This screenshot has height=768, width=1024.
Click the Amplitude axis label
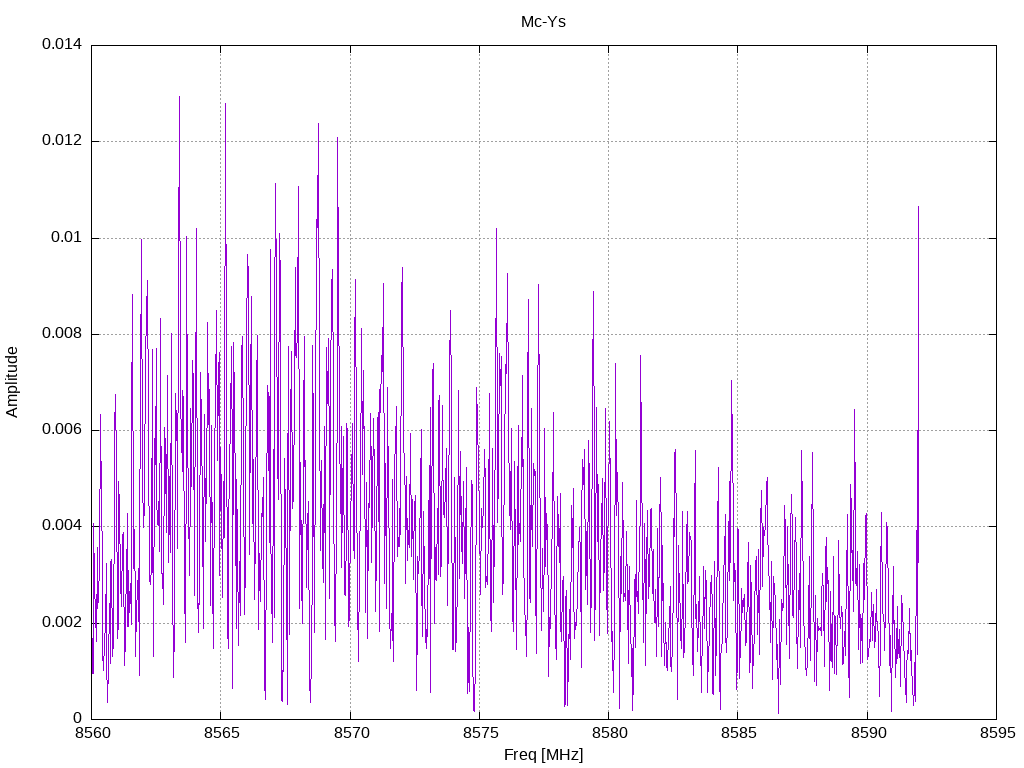(x=12, y=382)
